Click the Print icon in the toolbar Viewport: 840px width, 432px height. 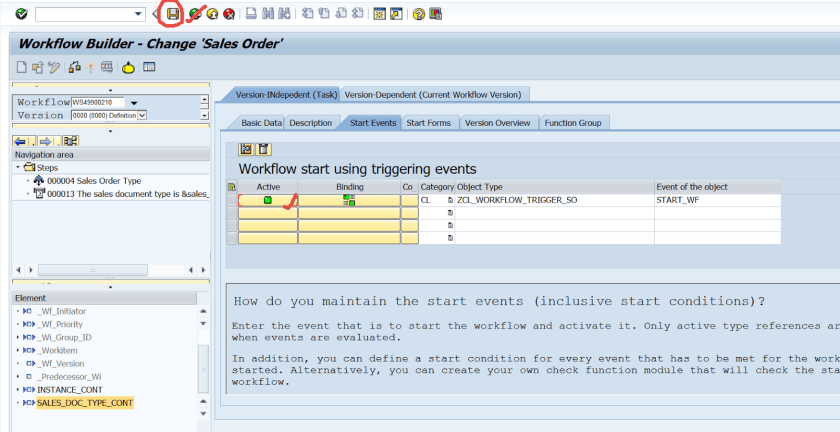click(x=252, y=14)
